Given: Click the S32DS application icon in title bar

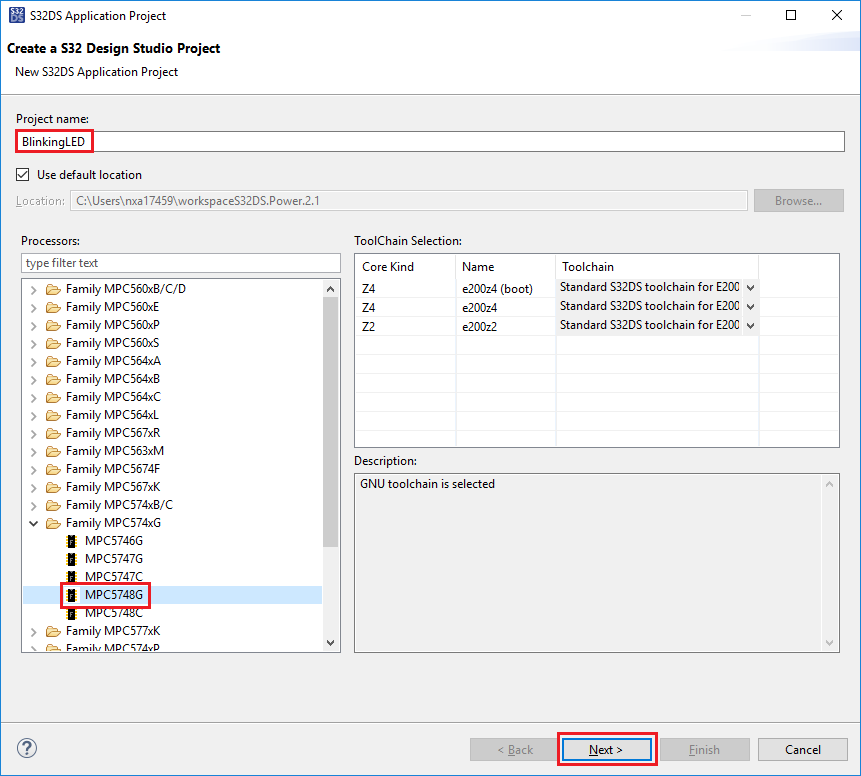Looking at the screenshot, I should (x=17, y=15).
